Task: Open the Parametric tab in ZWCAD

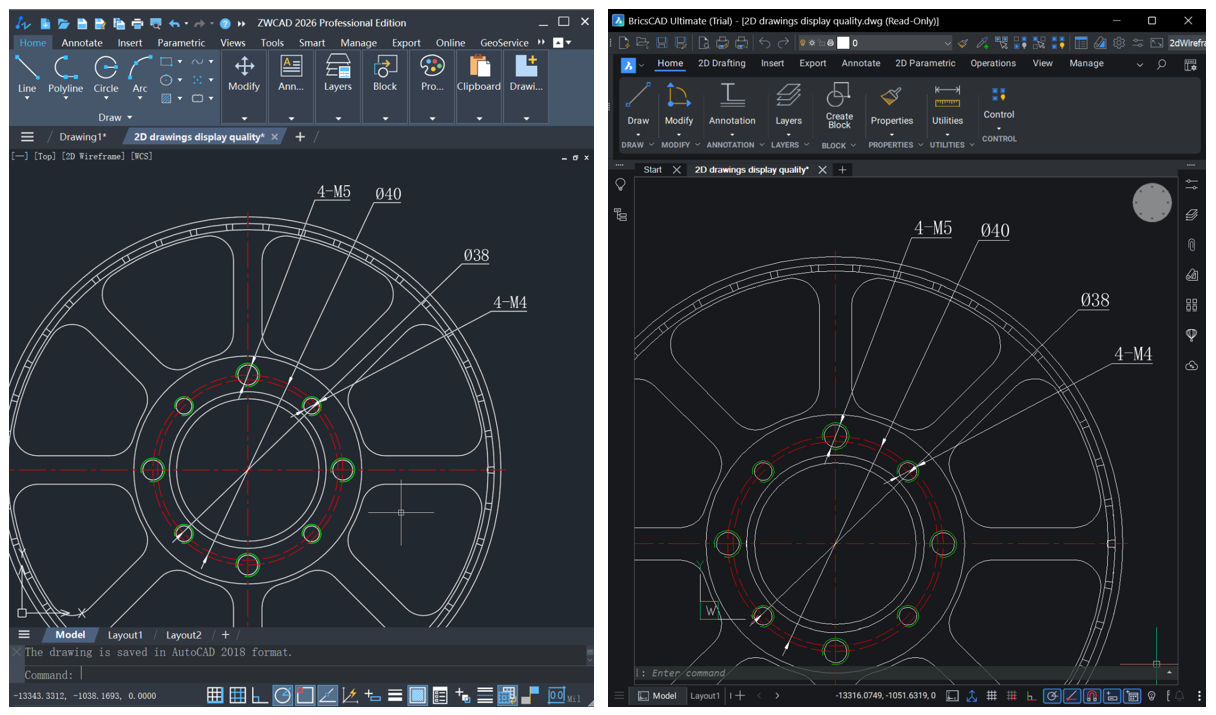Action: [181, 43]
